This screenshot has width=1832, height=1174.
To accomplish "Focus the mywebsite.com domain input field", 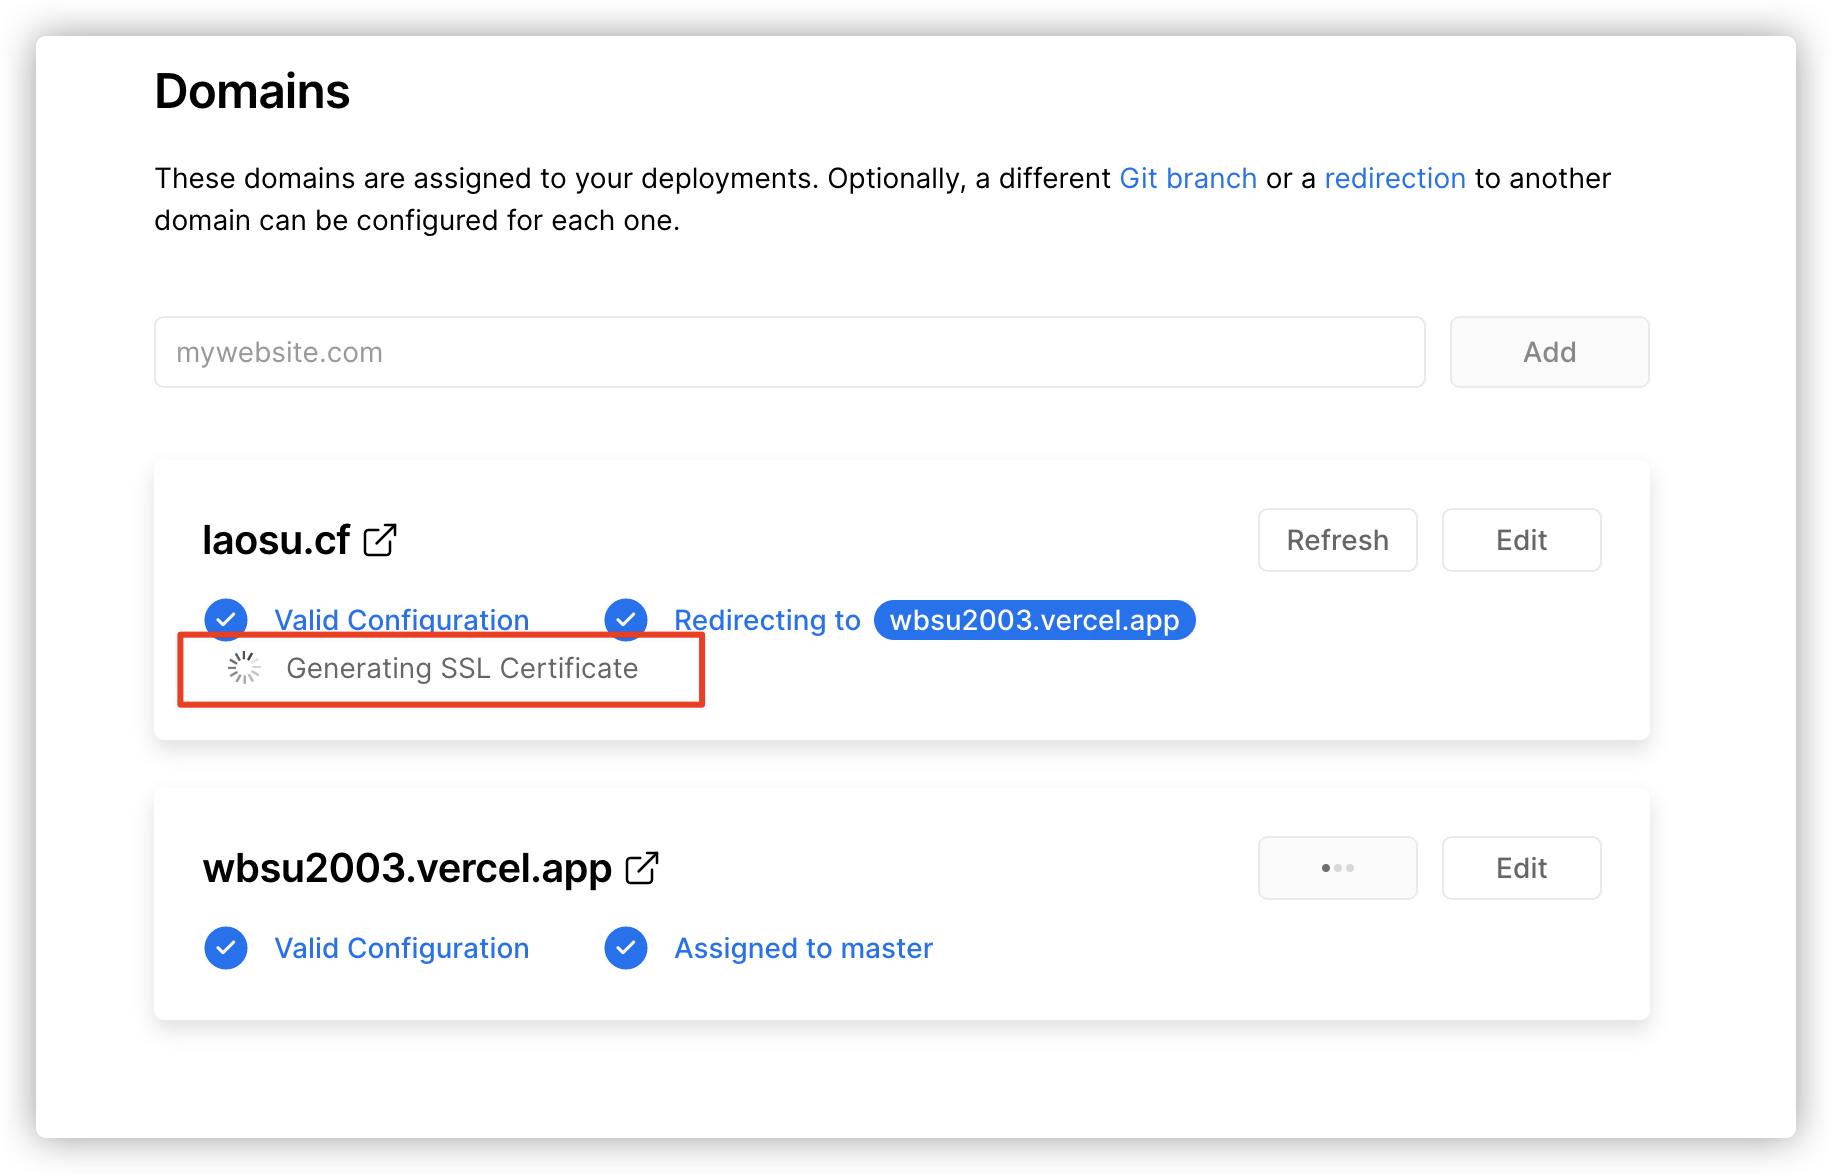I will tap(789, 352).
